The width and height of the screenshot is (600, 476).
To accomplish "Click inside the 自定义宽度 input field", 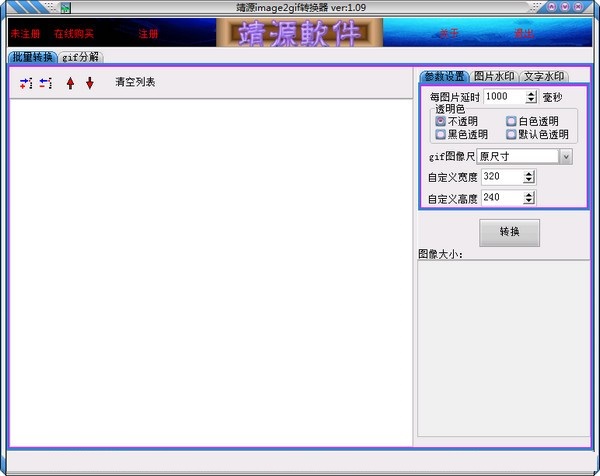I will click(x=500, y=177).
